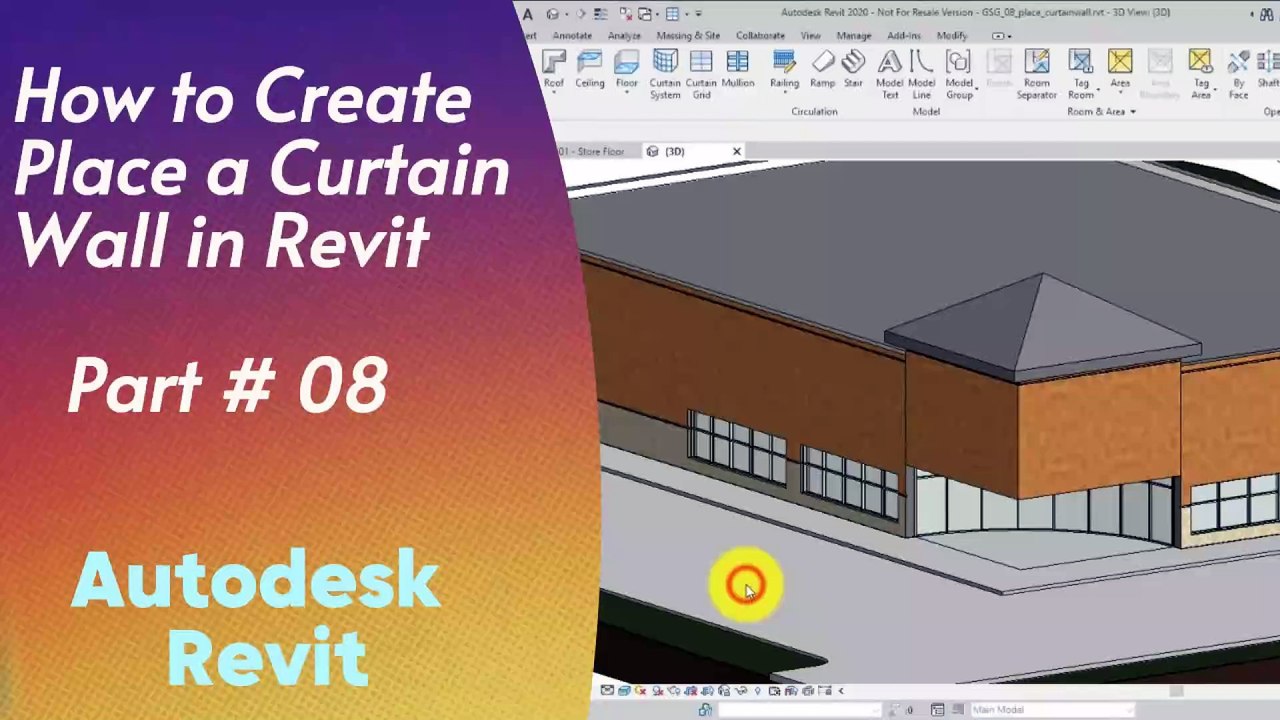Viewport: 1280px width, 720px height.
Task: Click the Model panel label
Action: [926, 112]
